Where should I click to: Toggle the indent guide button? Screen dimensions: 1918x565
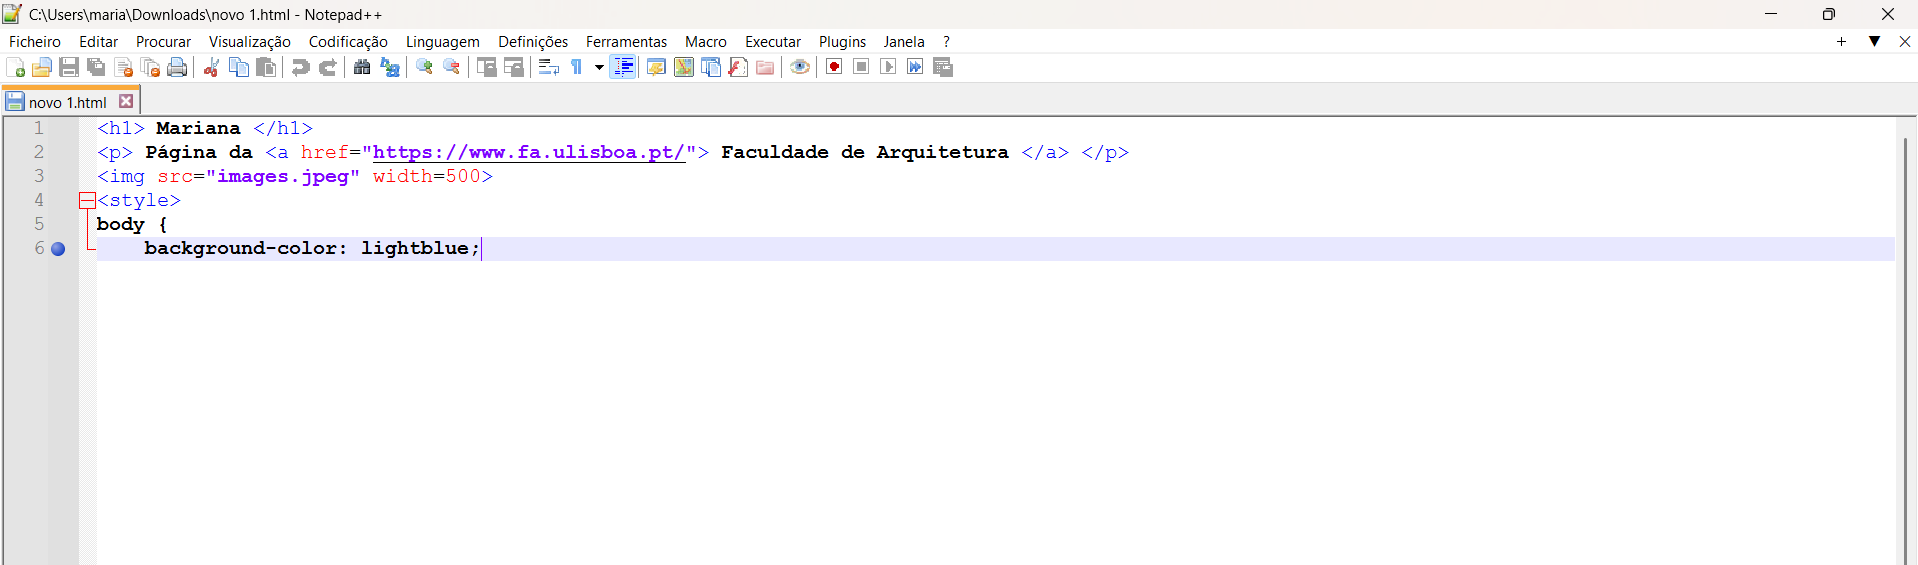click(x=623, y=67)
